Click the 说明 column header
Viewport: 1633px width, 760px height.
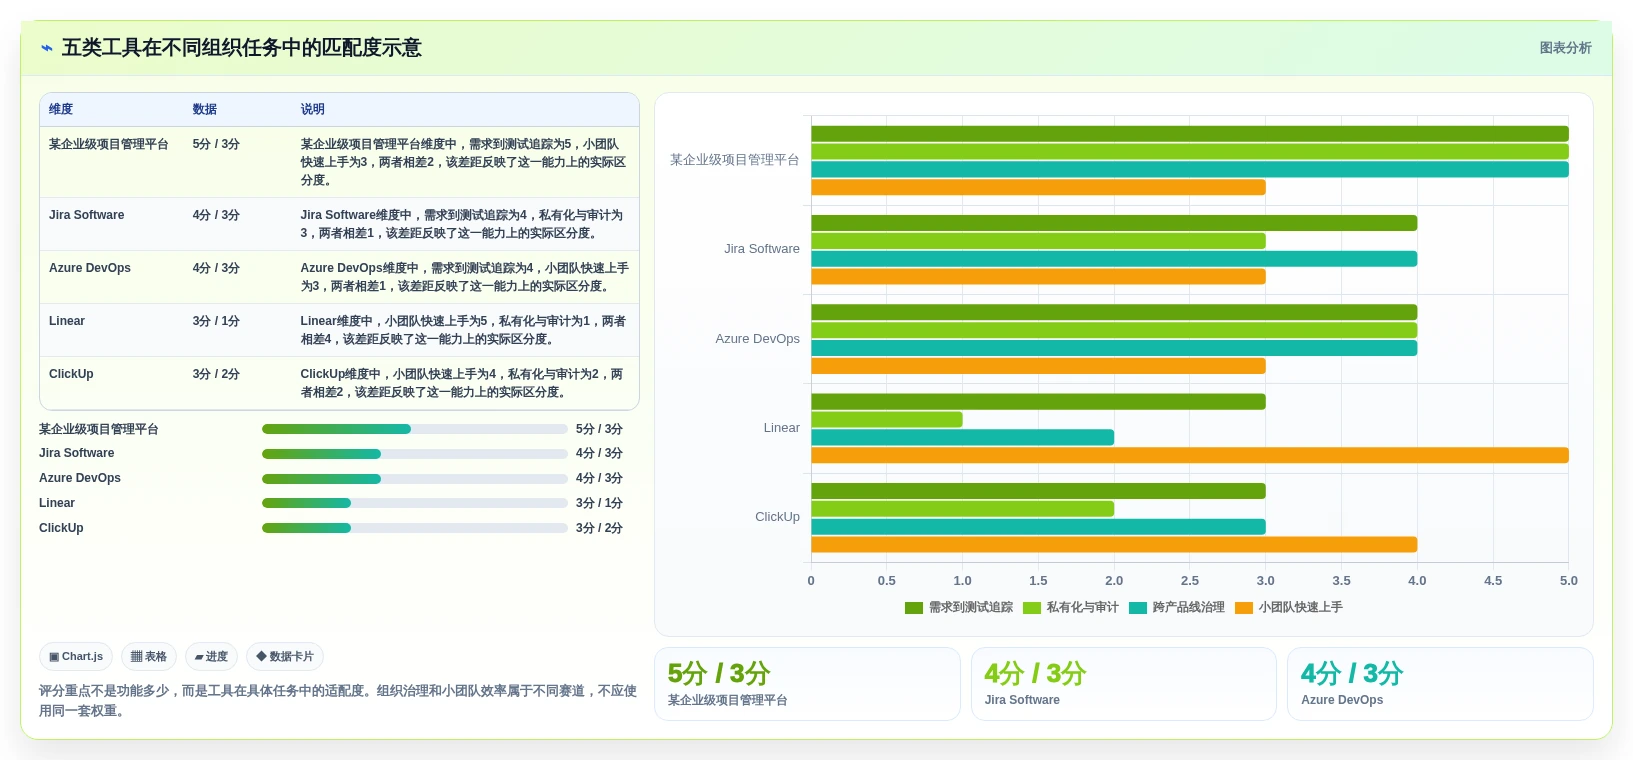[x=313, y=109]
